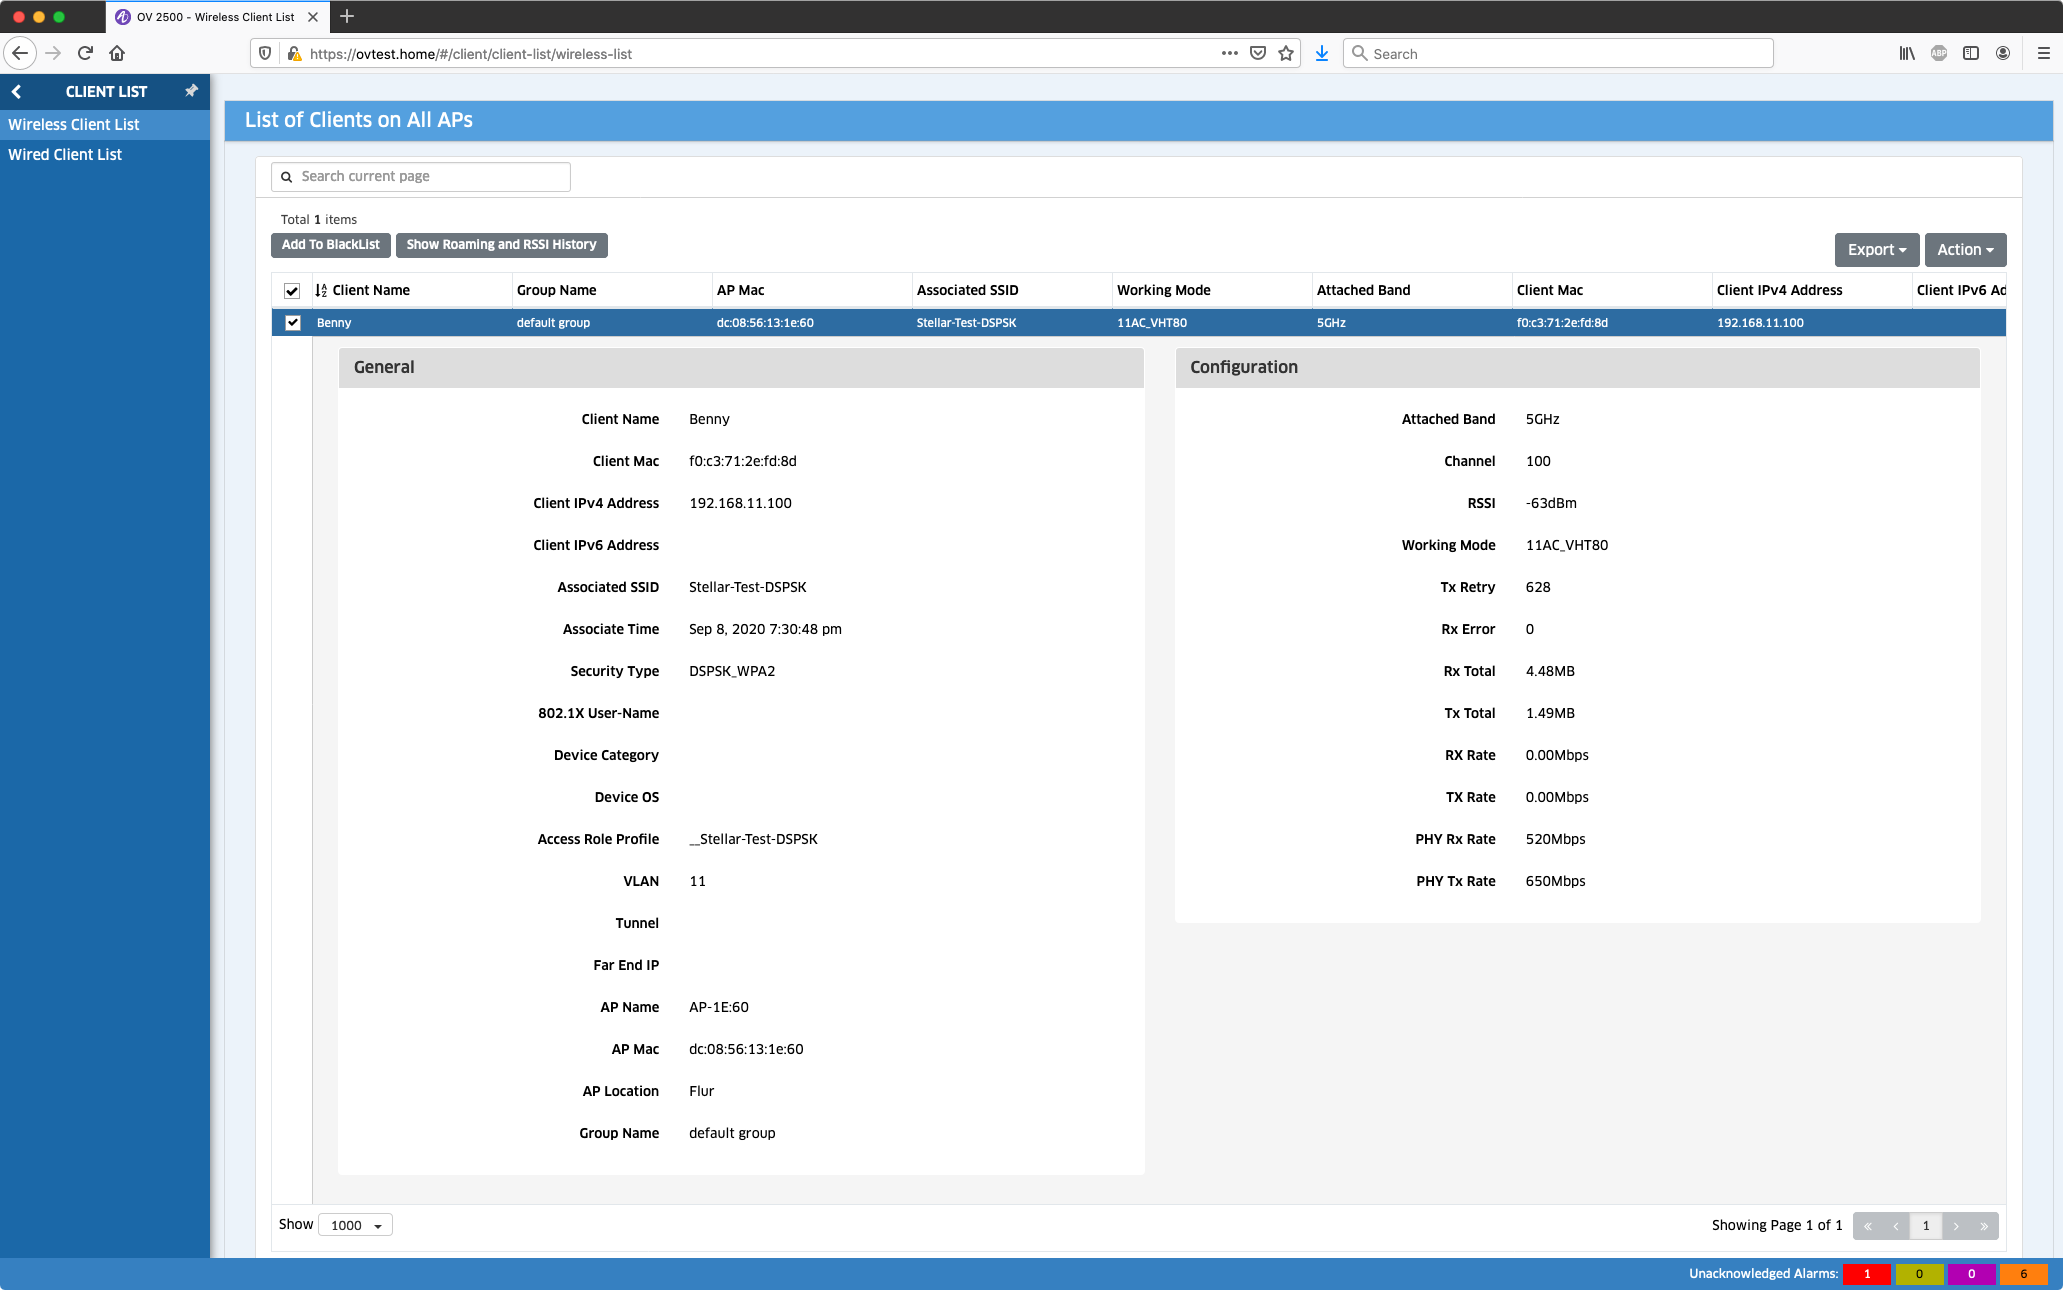Open the browser hamburger menu

2043,53
